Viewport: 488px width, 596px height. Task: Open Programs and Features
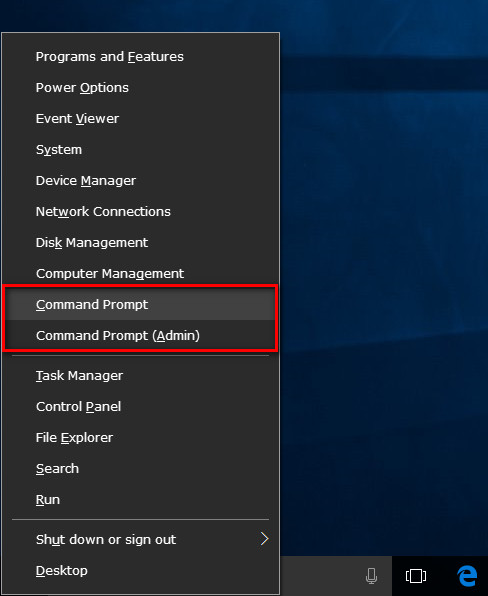pos(141,57)
